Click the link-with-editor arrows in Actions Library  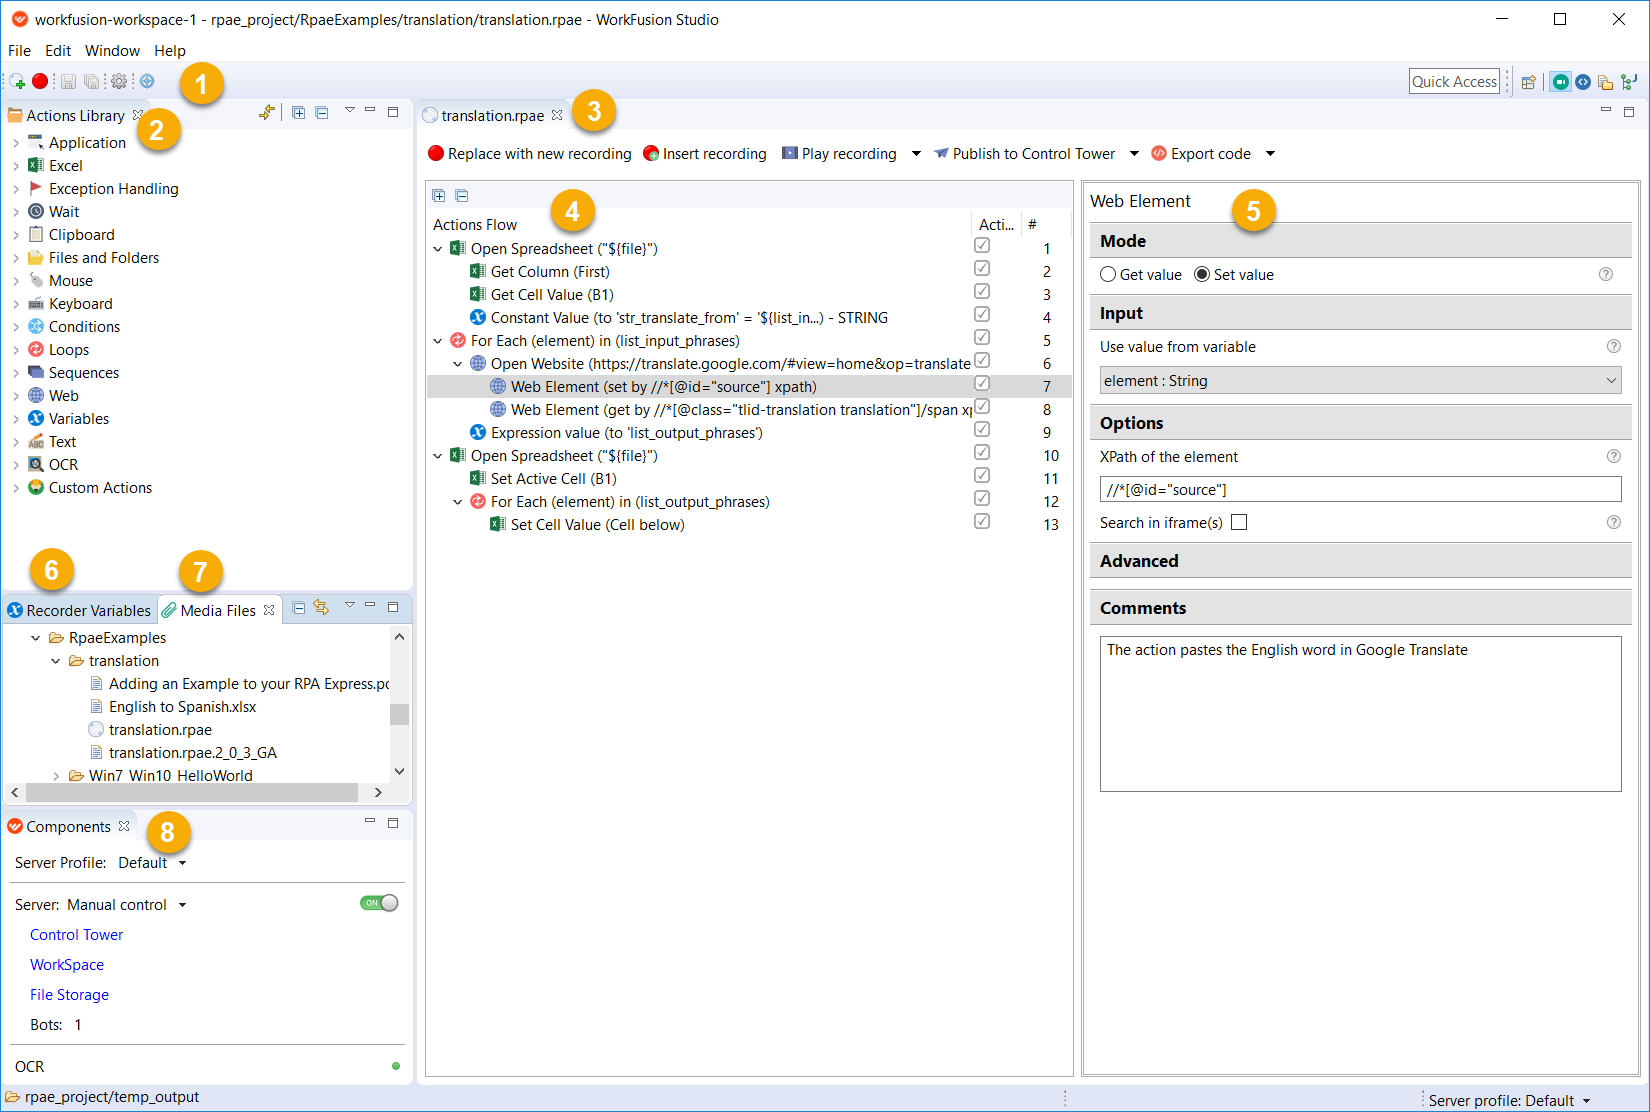(x=266, y=113)
